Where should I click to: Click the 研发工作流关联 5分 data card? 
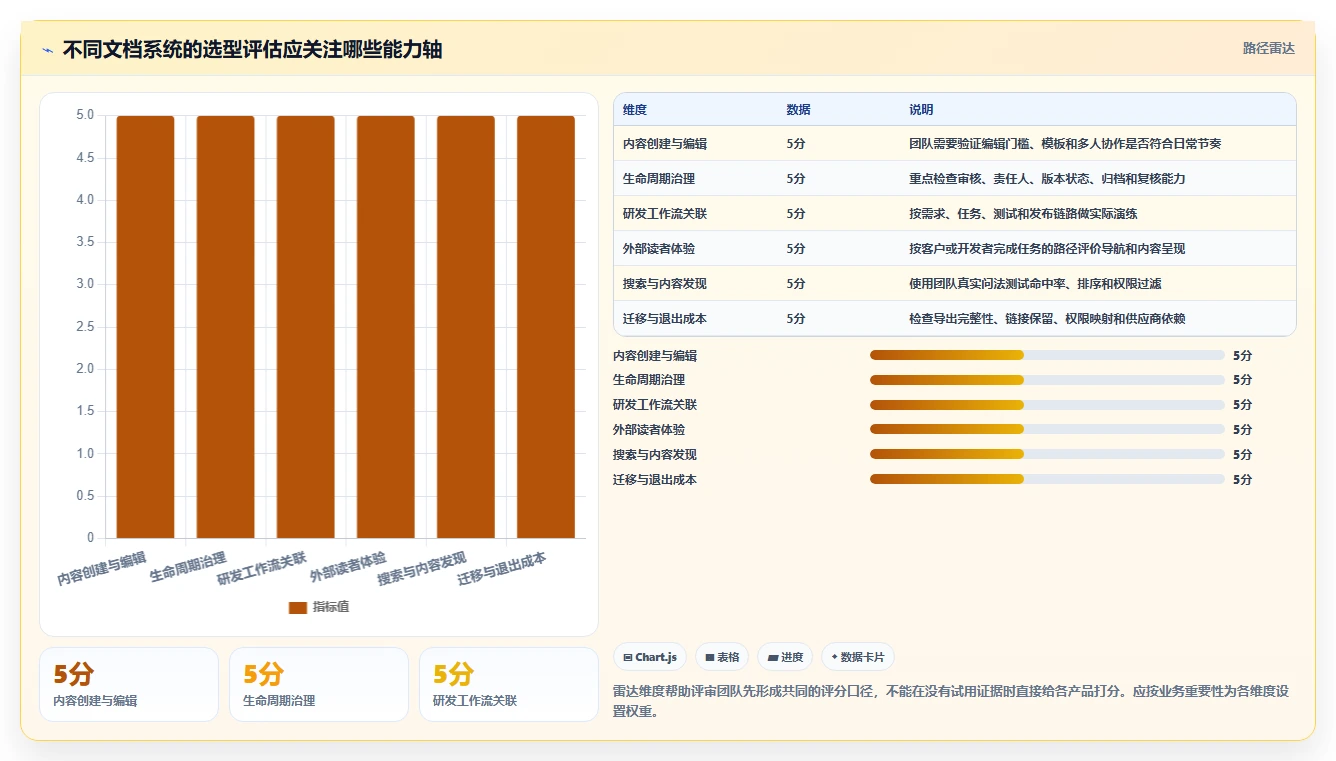[x=509, y=684]
